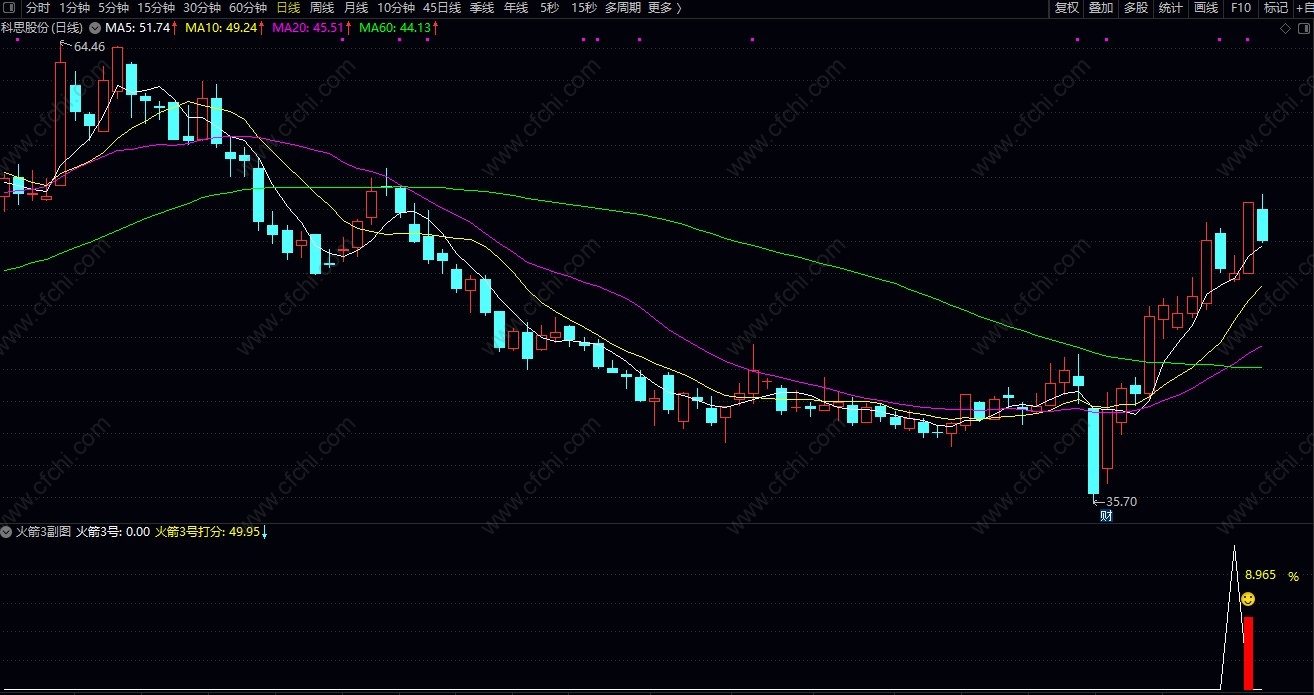Select the 30分钟 period tab
Viewport: 1314px width, 695px height.
(202, 8)
